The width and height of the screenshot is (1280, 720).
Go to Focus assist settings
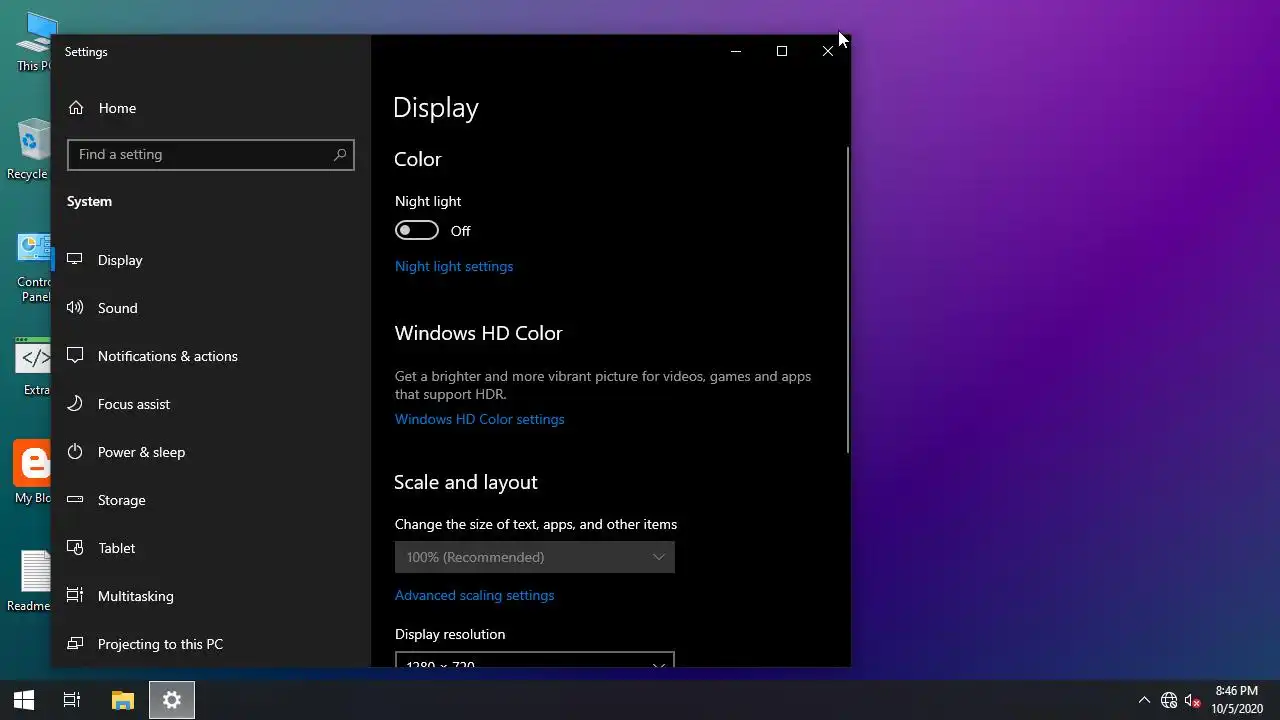click(210, 404)
